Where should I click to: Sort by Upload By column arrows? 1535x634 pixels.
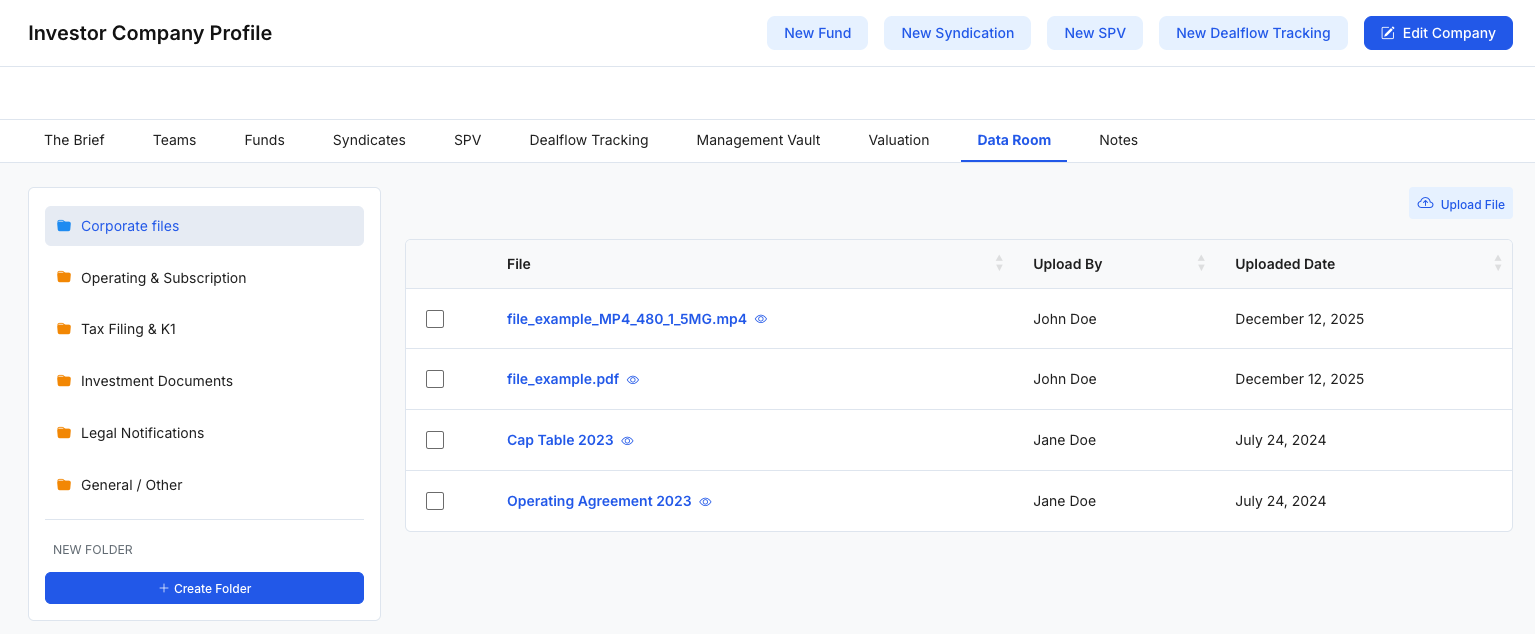pos(1201,264)
